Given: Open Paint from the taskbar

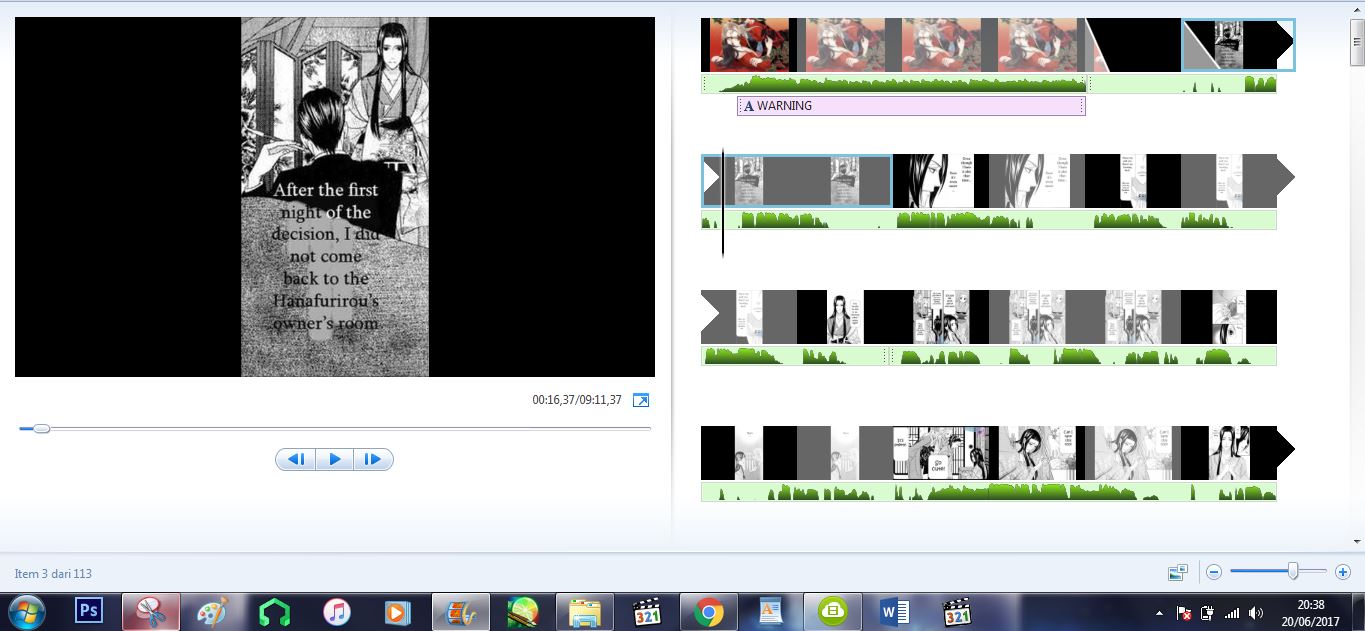Looking at the screenshot, I should click(x=213, y=611).
